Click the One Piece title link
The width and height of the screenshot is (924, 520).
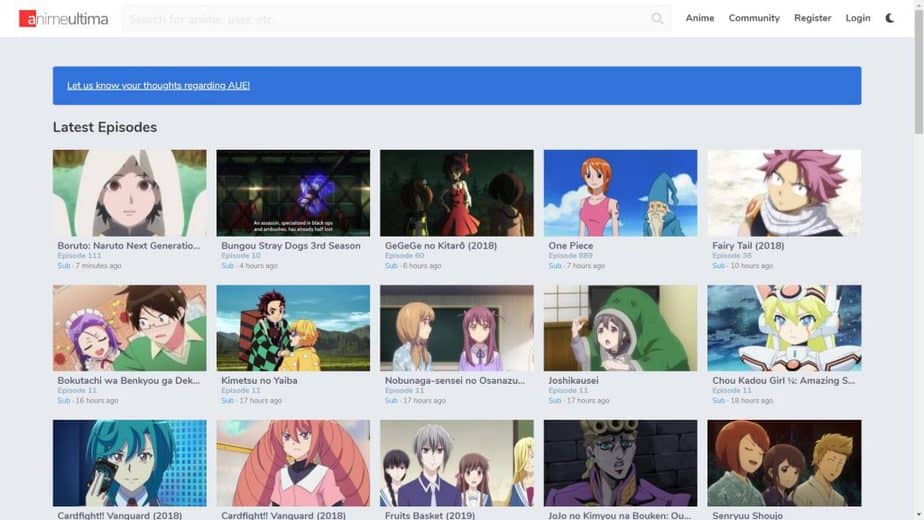(x=570, y=245)
